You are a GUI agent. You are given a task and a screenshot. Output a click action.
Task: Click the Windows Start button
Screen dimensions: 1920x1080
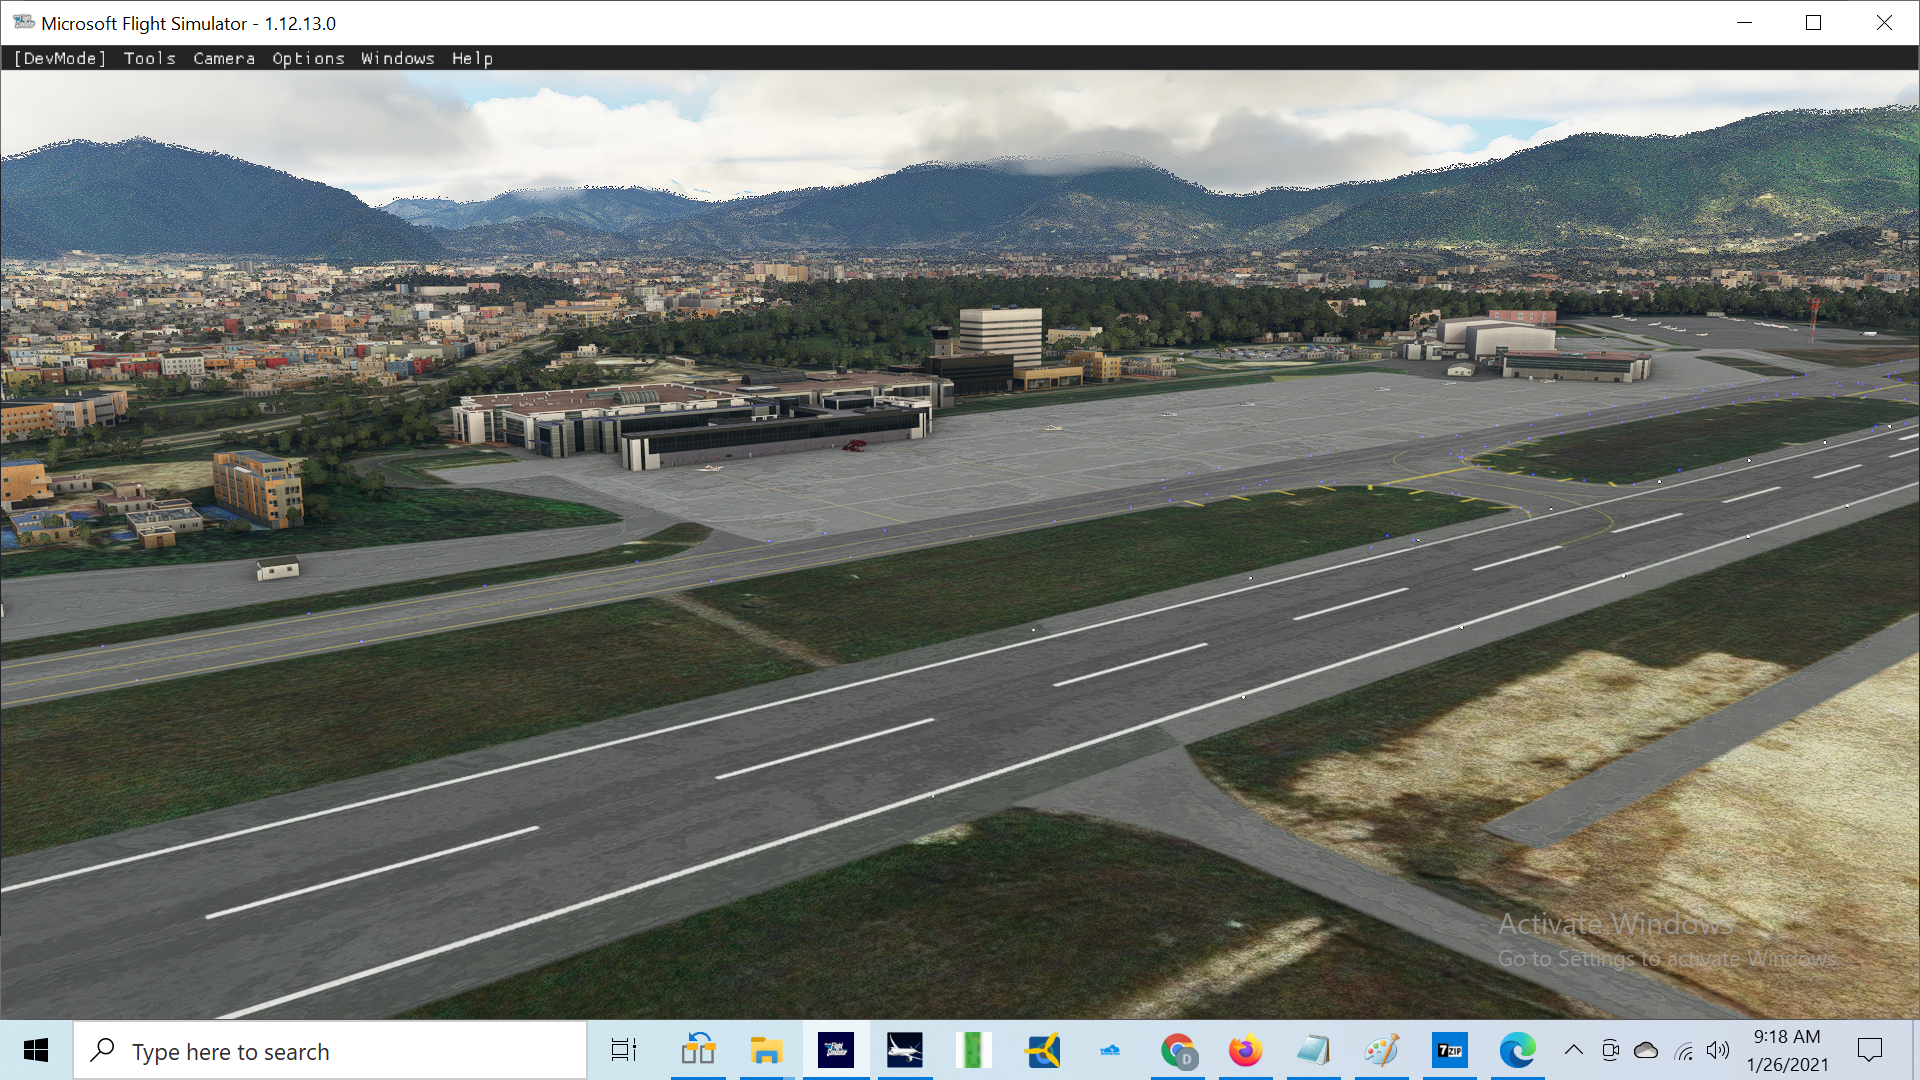point(36,1050)
